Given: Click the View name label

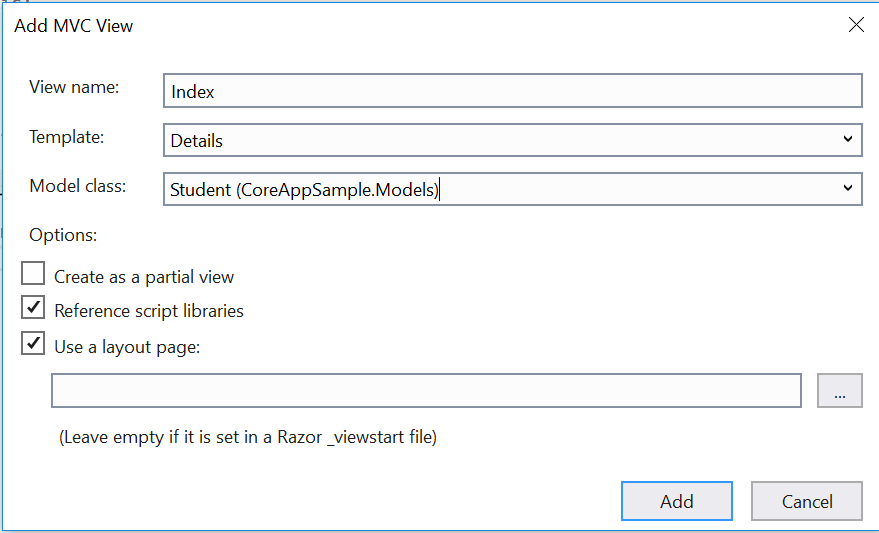Looking at the screenshot, I should pos(74,87).
